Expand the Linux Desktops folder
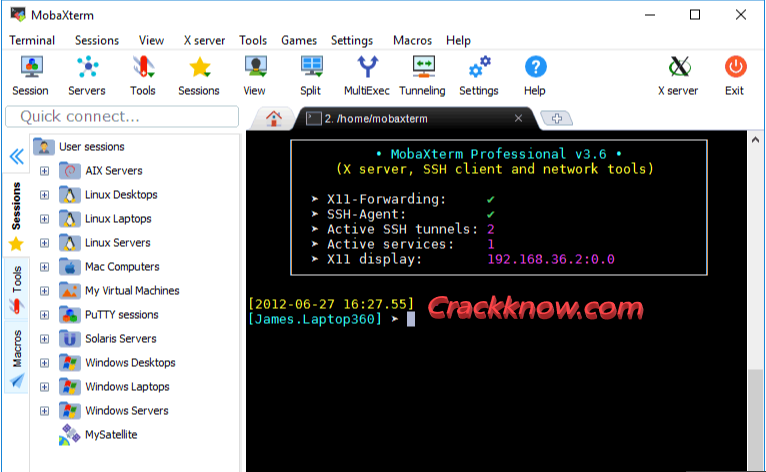766x472 pixels. coord(44,195)
